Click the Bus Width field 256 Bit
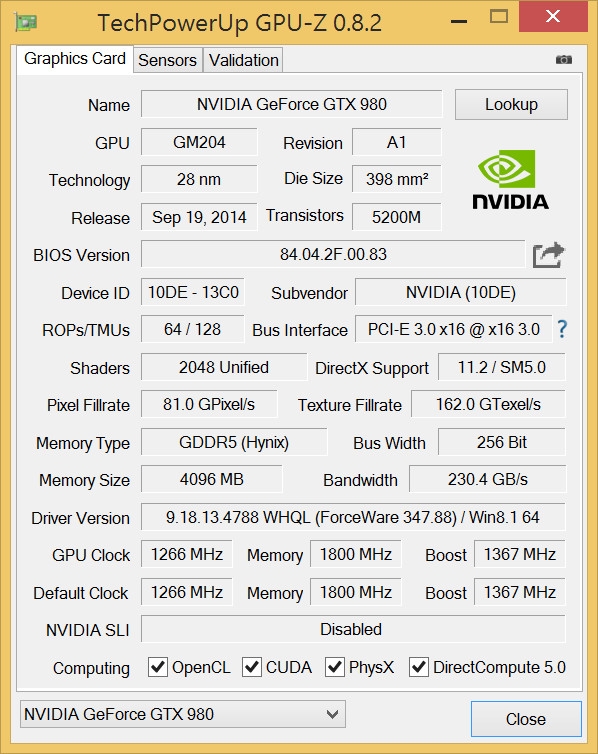This screenshot has width=598, height=754. pyautogui.click(x=502, y=442)
